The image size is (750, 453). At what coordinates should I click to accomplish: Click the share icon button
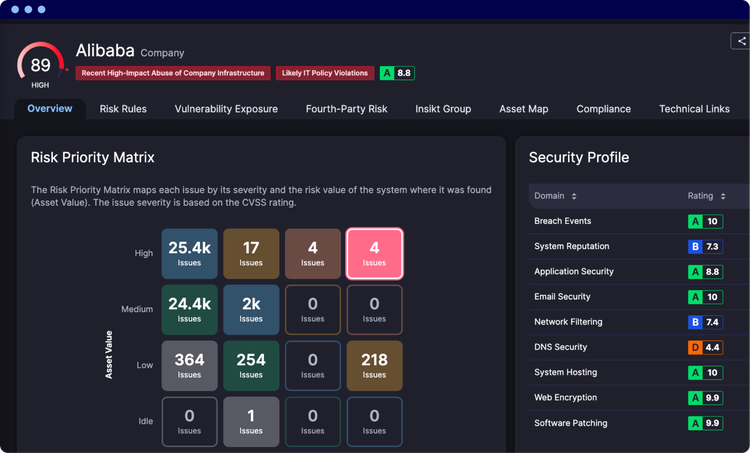click(741, 41)
